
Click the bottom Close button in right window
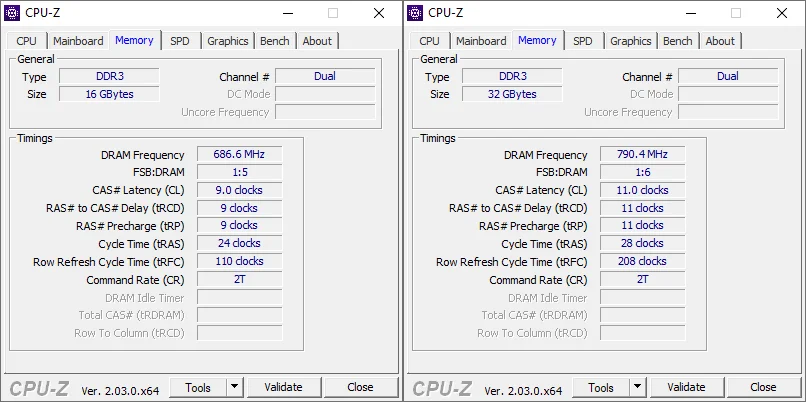[763, 387]
